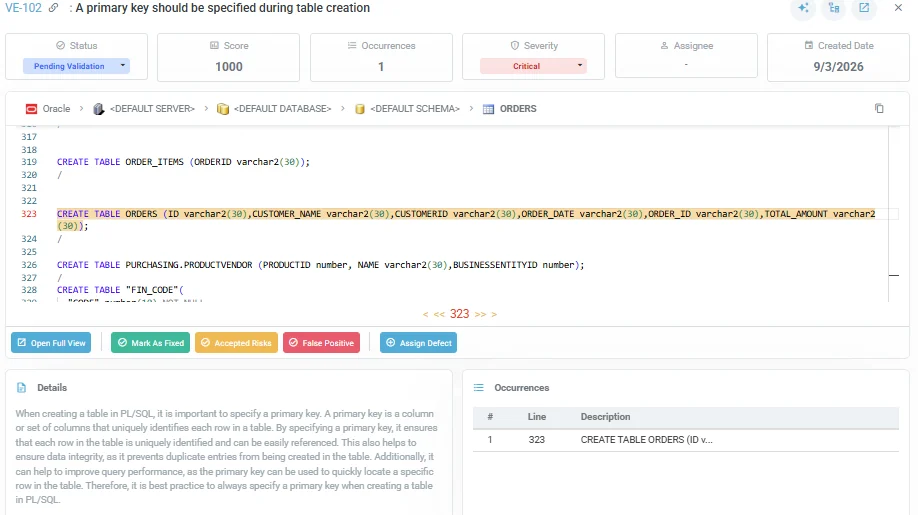Go to next occurrence with double right arrows

[480, 314]
